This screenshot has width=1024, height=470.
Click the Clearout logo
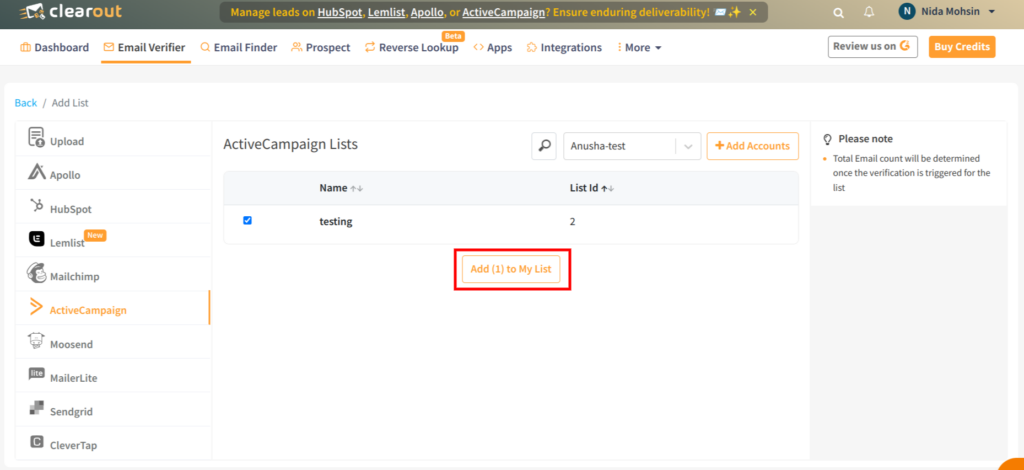click(x=71, y=12)
